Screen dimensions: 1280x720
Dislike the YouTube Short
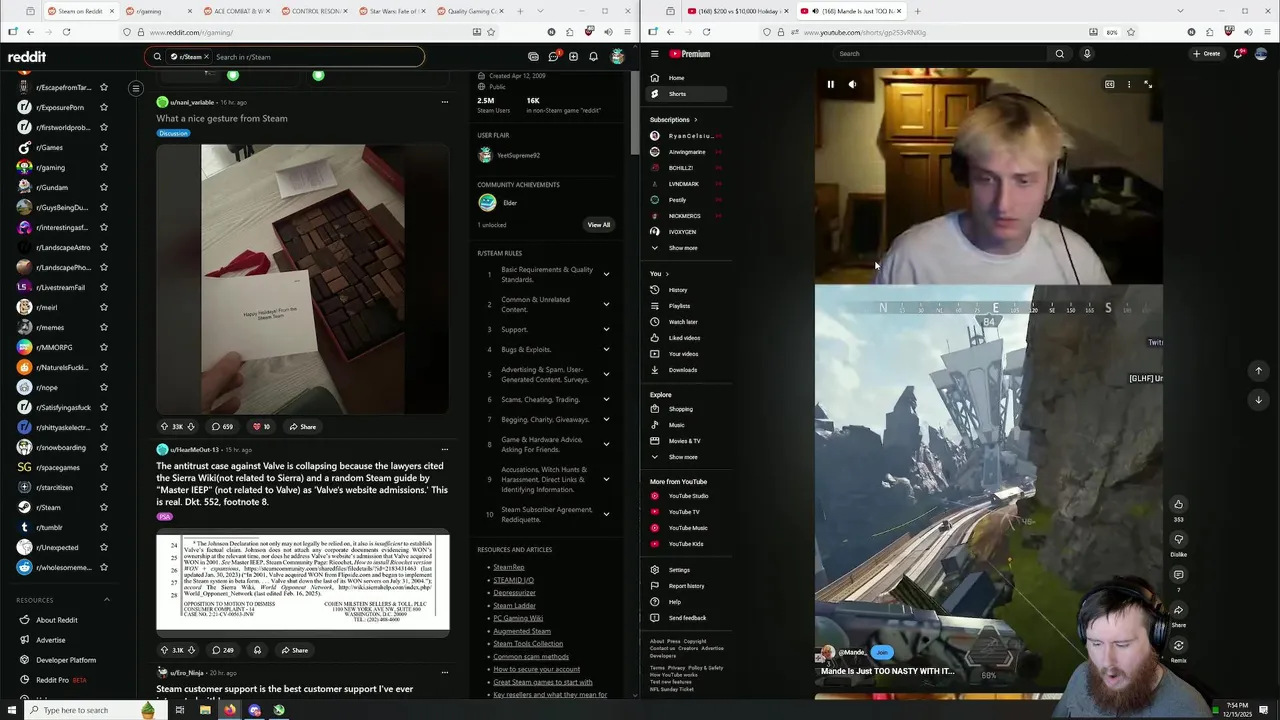point(1178,540)
